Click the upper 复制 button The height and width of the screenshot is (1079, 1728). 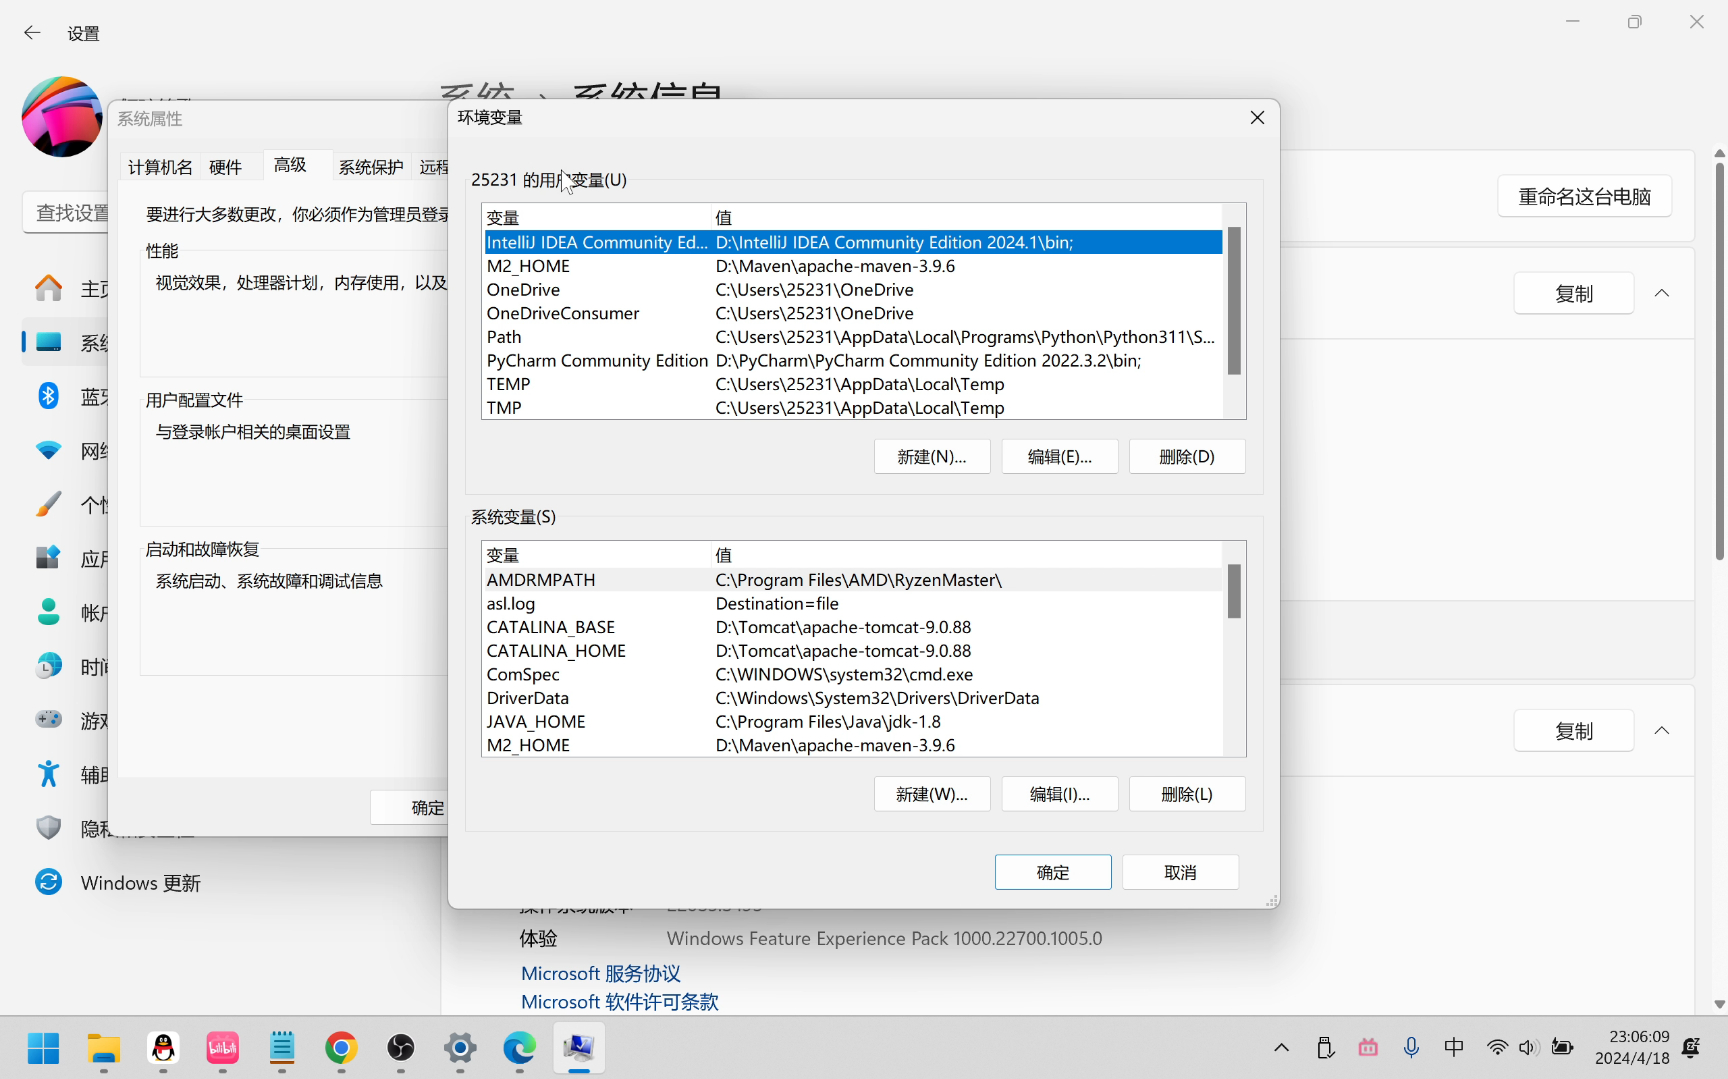[x=1574, y=294]
